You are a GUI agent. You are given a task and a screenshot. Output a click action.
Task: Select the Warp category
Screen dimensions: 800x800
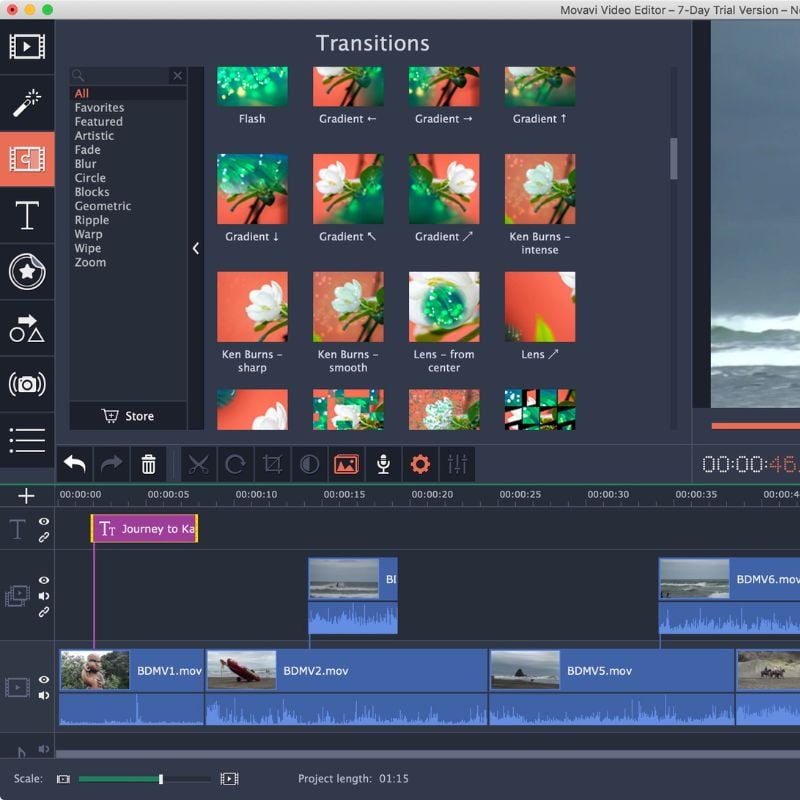tap(88, 234)
